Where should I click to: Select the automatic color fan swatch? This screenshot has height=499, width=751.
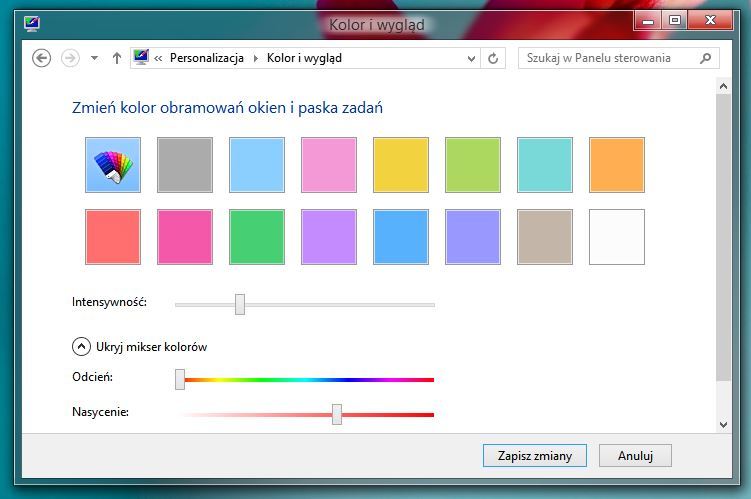point(113,165)
